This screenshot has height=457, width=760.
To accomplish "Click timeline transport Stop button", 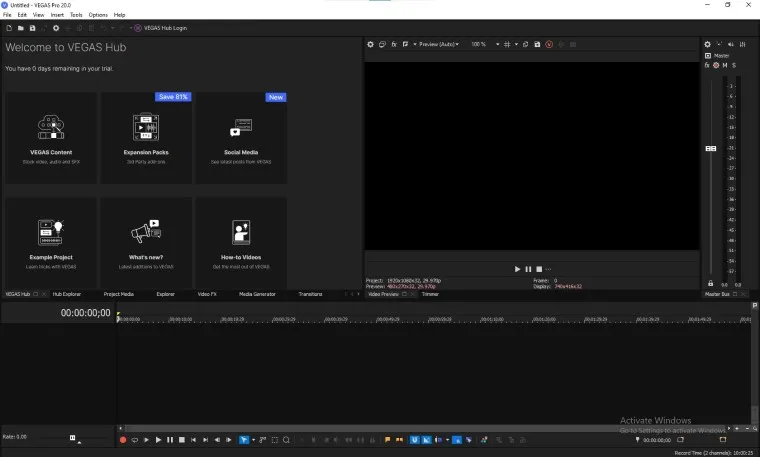I will (182, 440).
